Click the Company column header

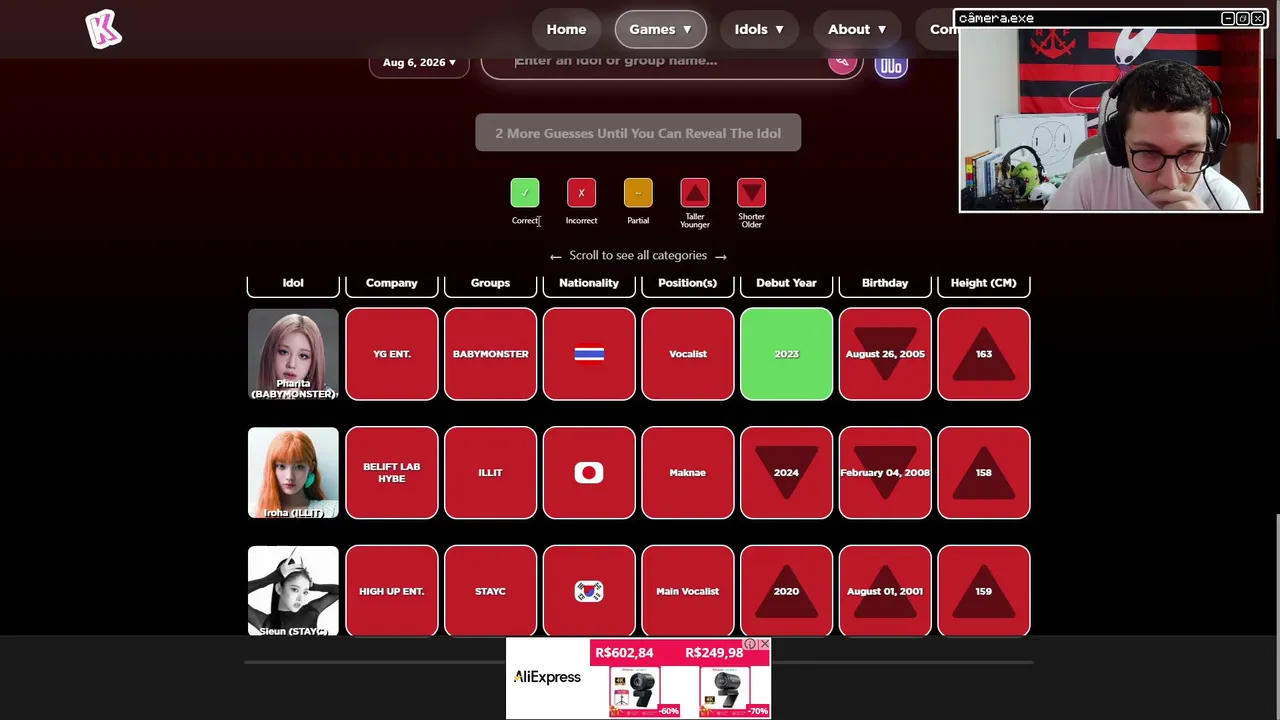[392, 283]
